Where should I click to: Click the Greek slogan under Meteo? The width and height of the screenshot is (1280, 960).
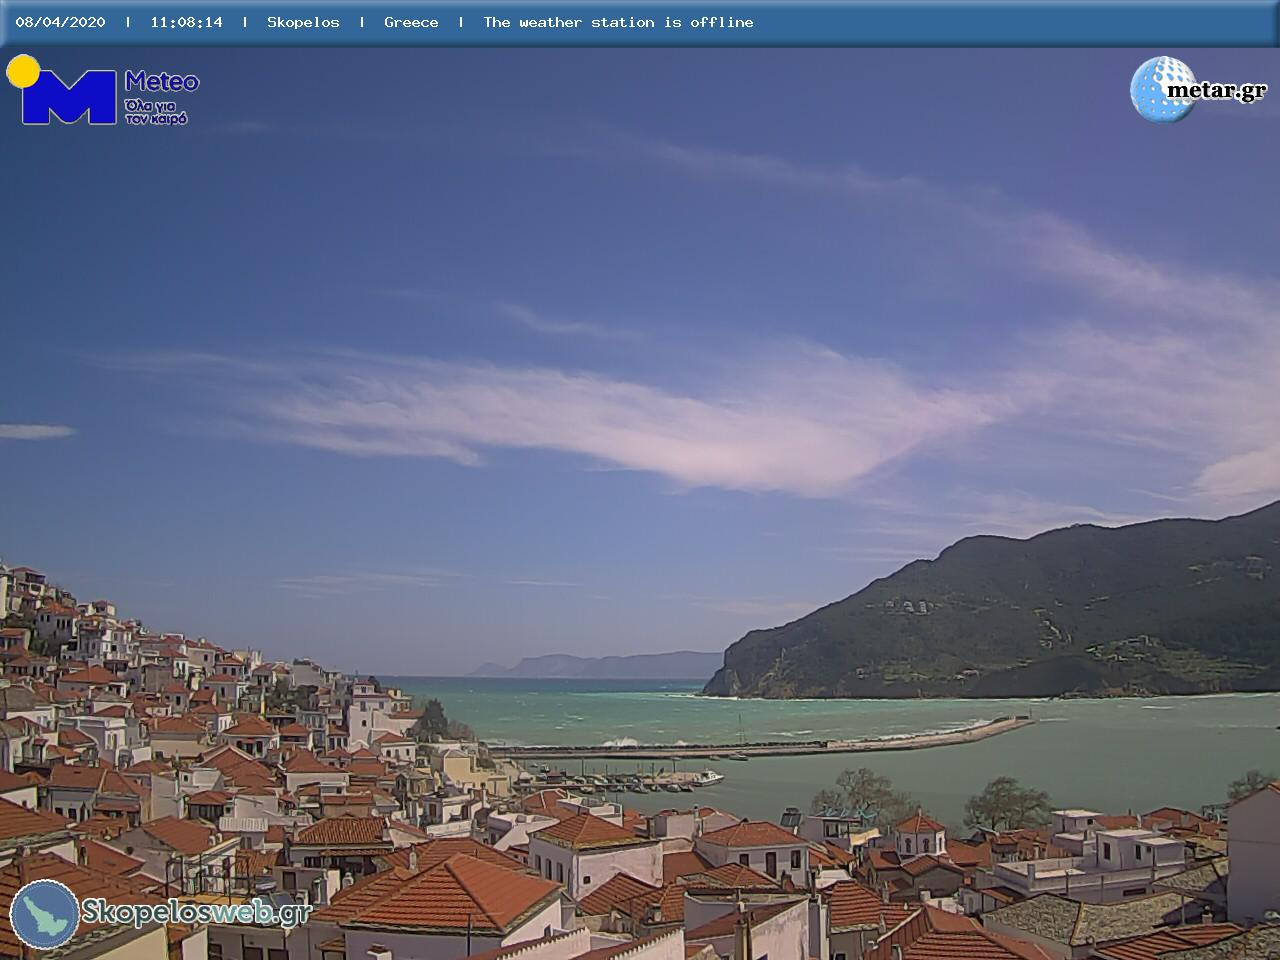tap(156, 112)
